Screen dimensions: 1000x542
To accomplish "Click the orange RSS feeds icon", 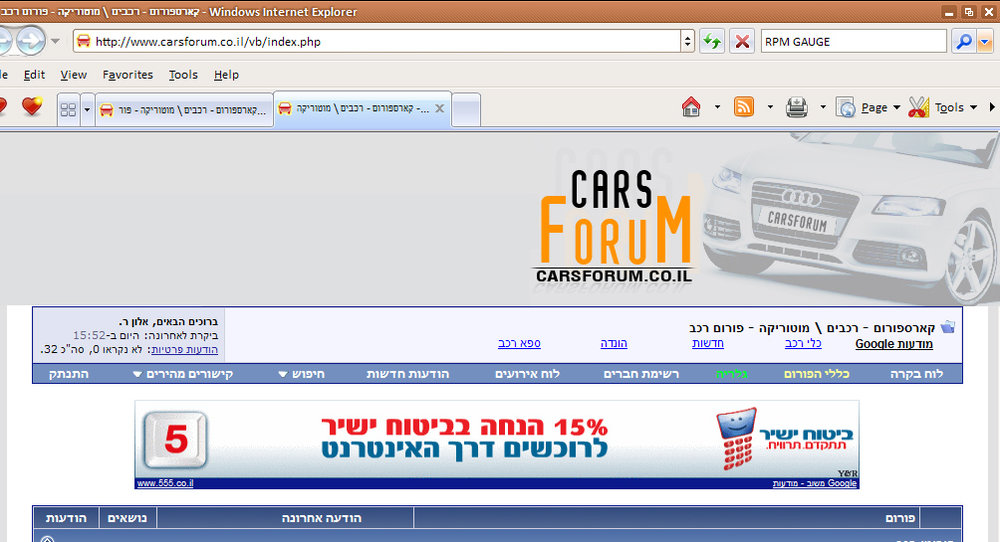I will pos(744,107).
